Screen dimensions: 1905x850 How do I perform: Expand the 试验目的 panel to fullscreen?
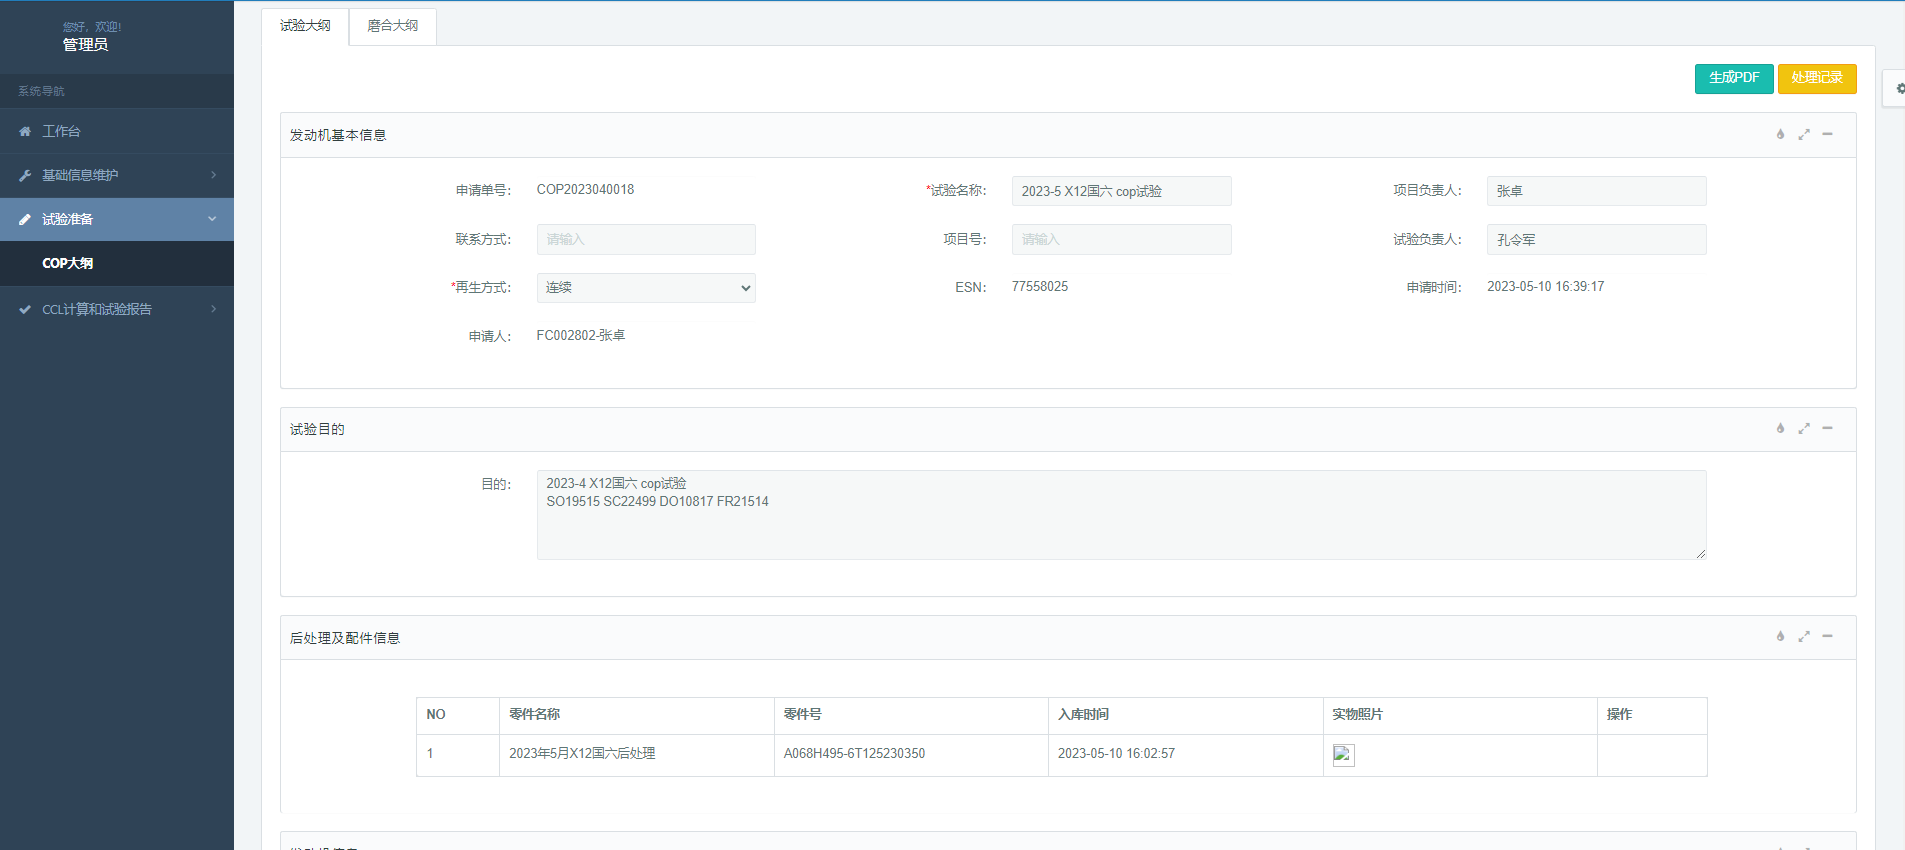click(1804, 428)
